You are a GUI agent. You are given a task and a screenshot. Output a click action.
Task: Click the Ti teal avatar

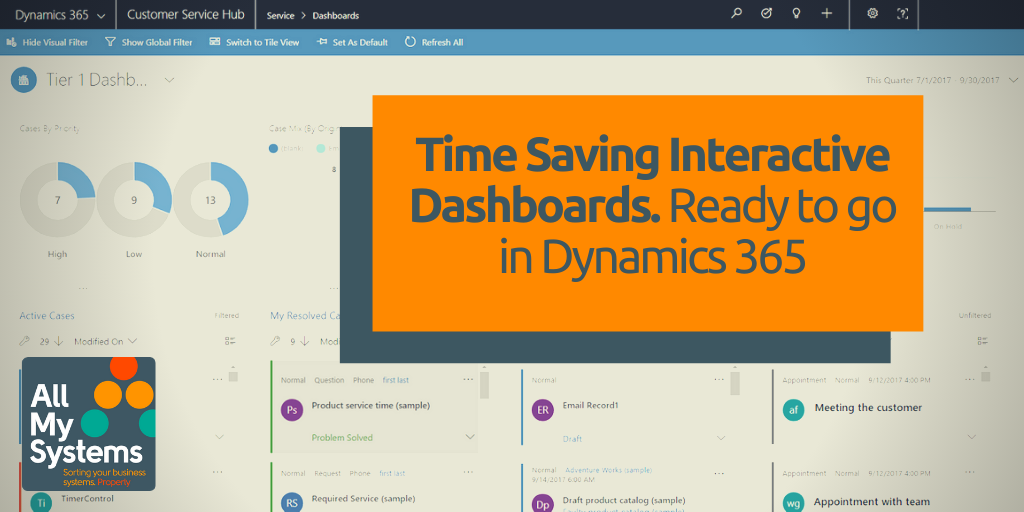41,502
